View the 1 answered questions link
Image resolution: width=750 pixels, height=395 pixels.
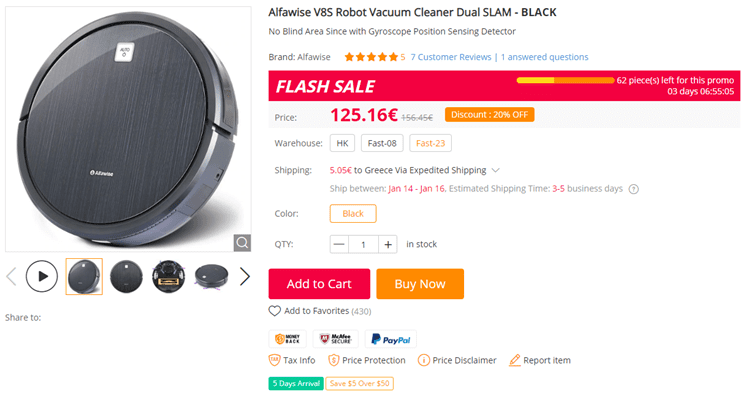point(545,57)
